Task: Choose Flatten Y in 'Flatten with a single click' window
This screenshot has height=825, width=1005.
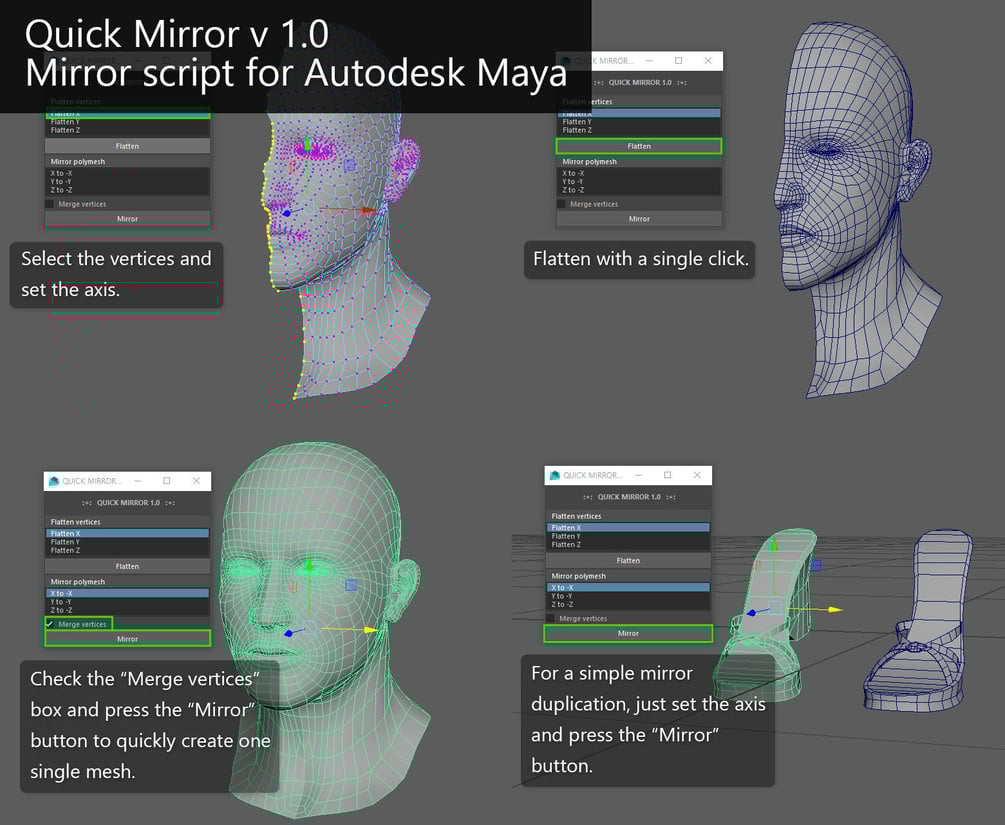Action: (638, 122)
